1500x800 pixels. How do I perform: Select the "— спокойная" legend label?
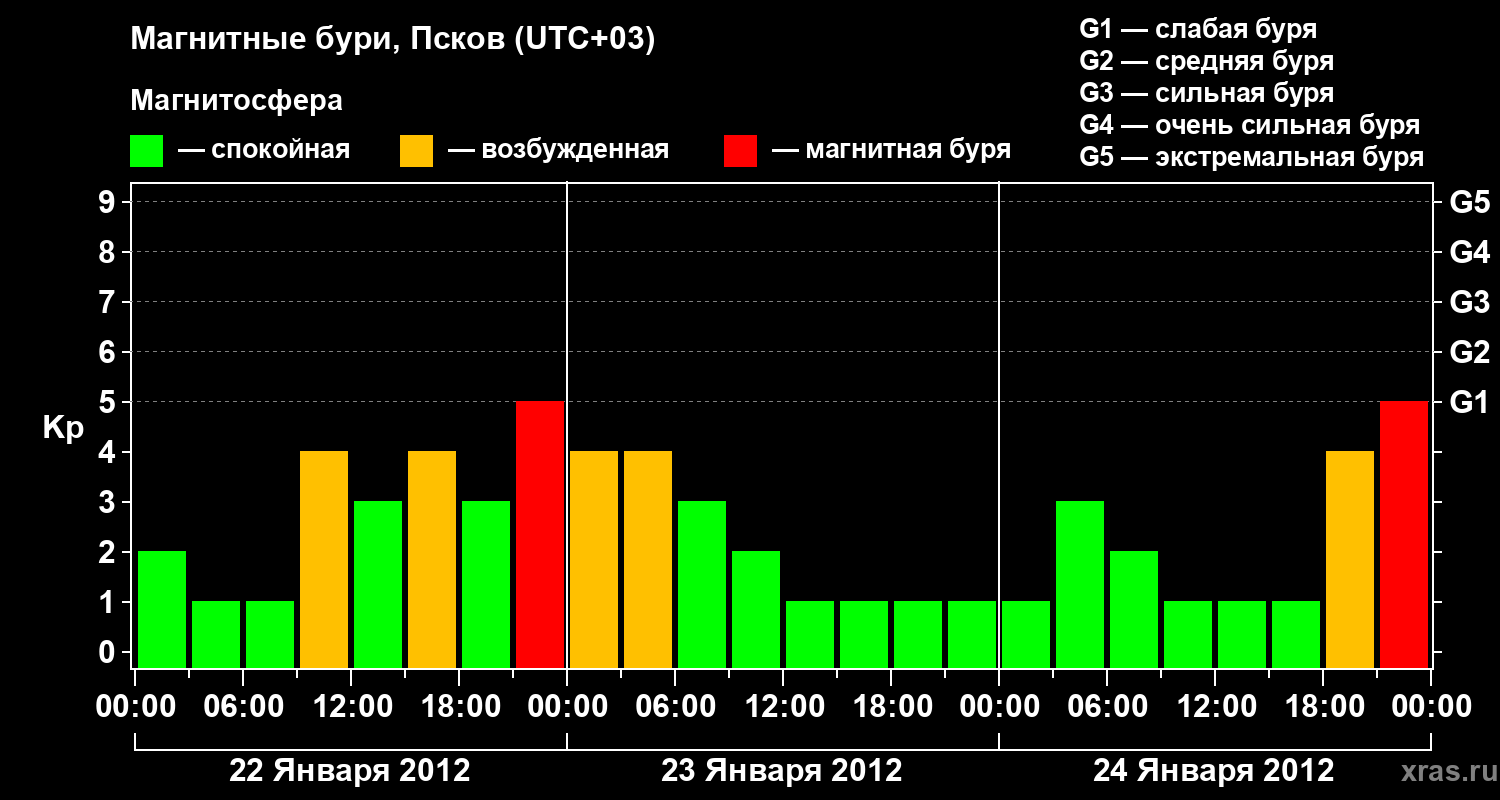click(264, 150)
